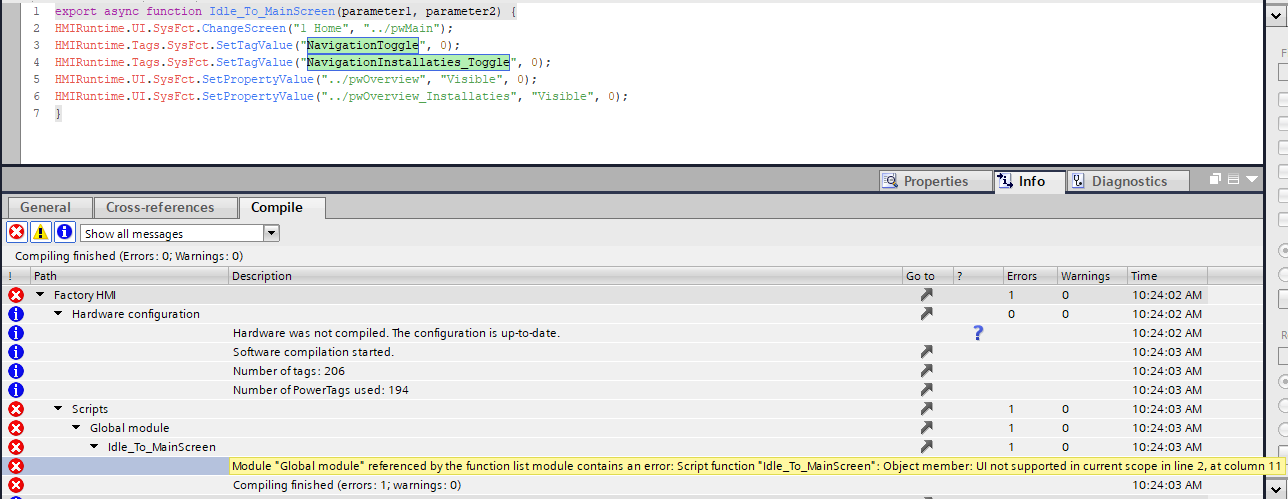Screen dimensions: 1288x499
Task: Toggle the information messages filter button
Action: click(x=64, y=233)
